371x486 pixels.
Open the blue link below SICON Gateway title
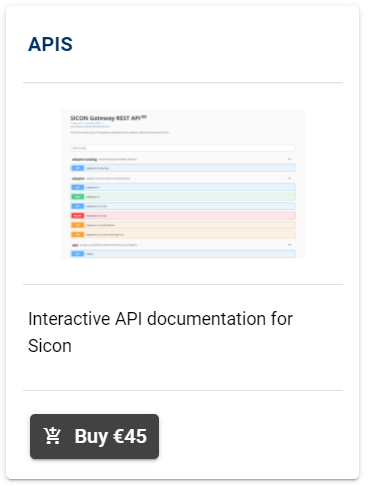[90, 127]
